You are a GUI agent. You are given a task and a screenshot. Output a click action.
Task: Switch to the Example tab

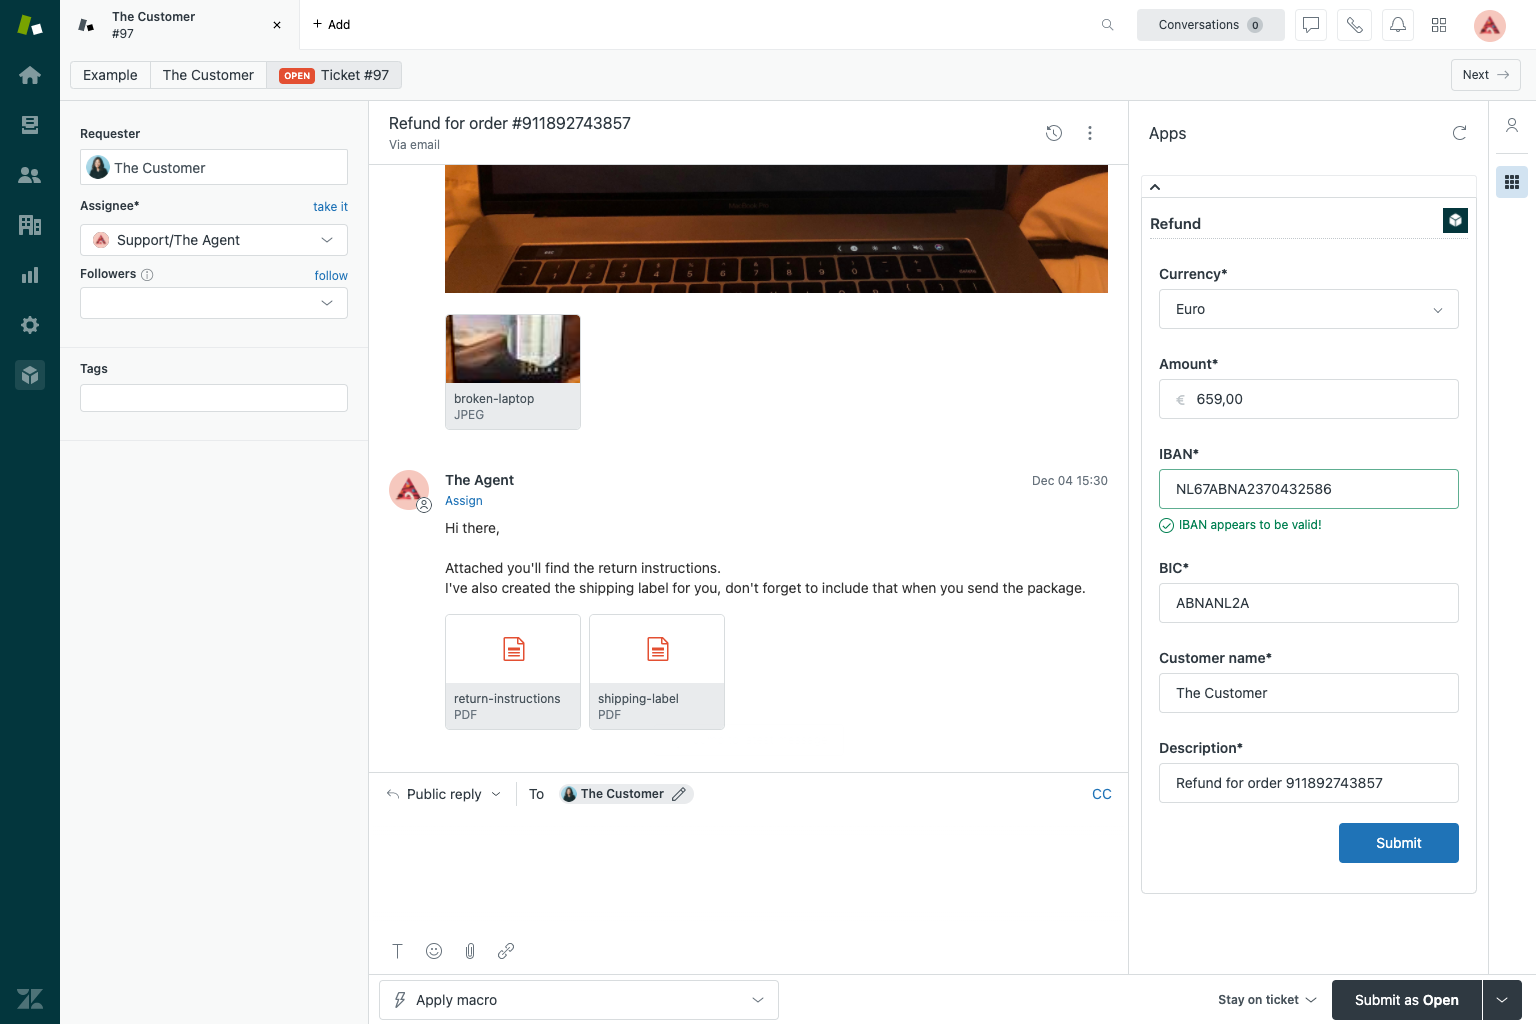coord(110,75)
